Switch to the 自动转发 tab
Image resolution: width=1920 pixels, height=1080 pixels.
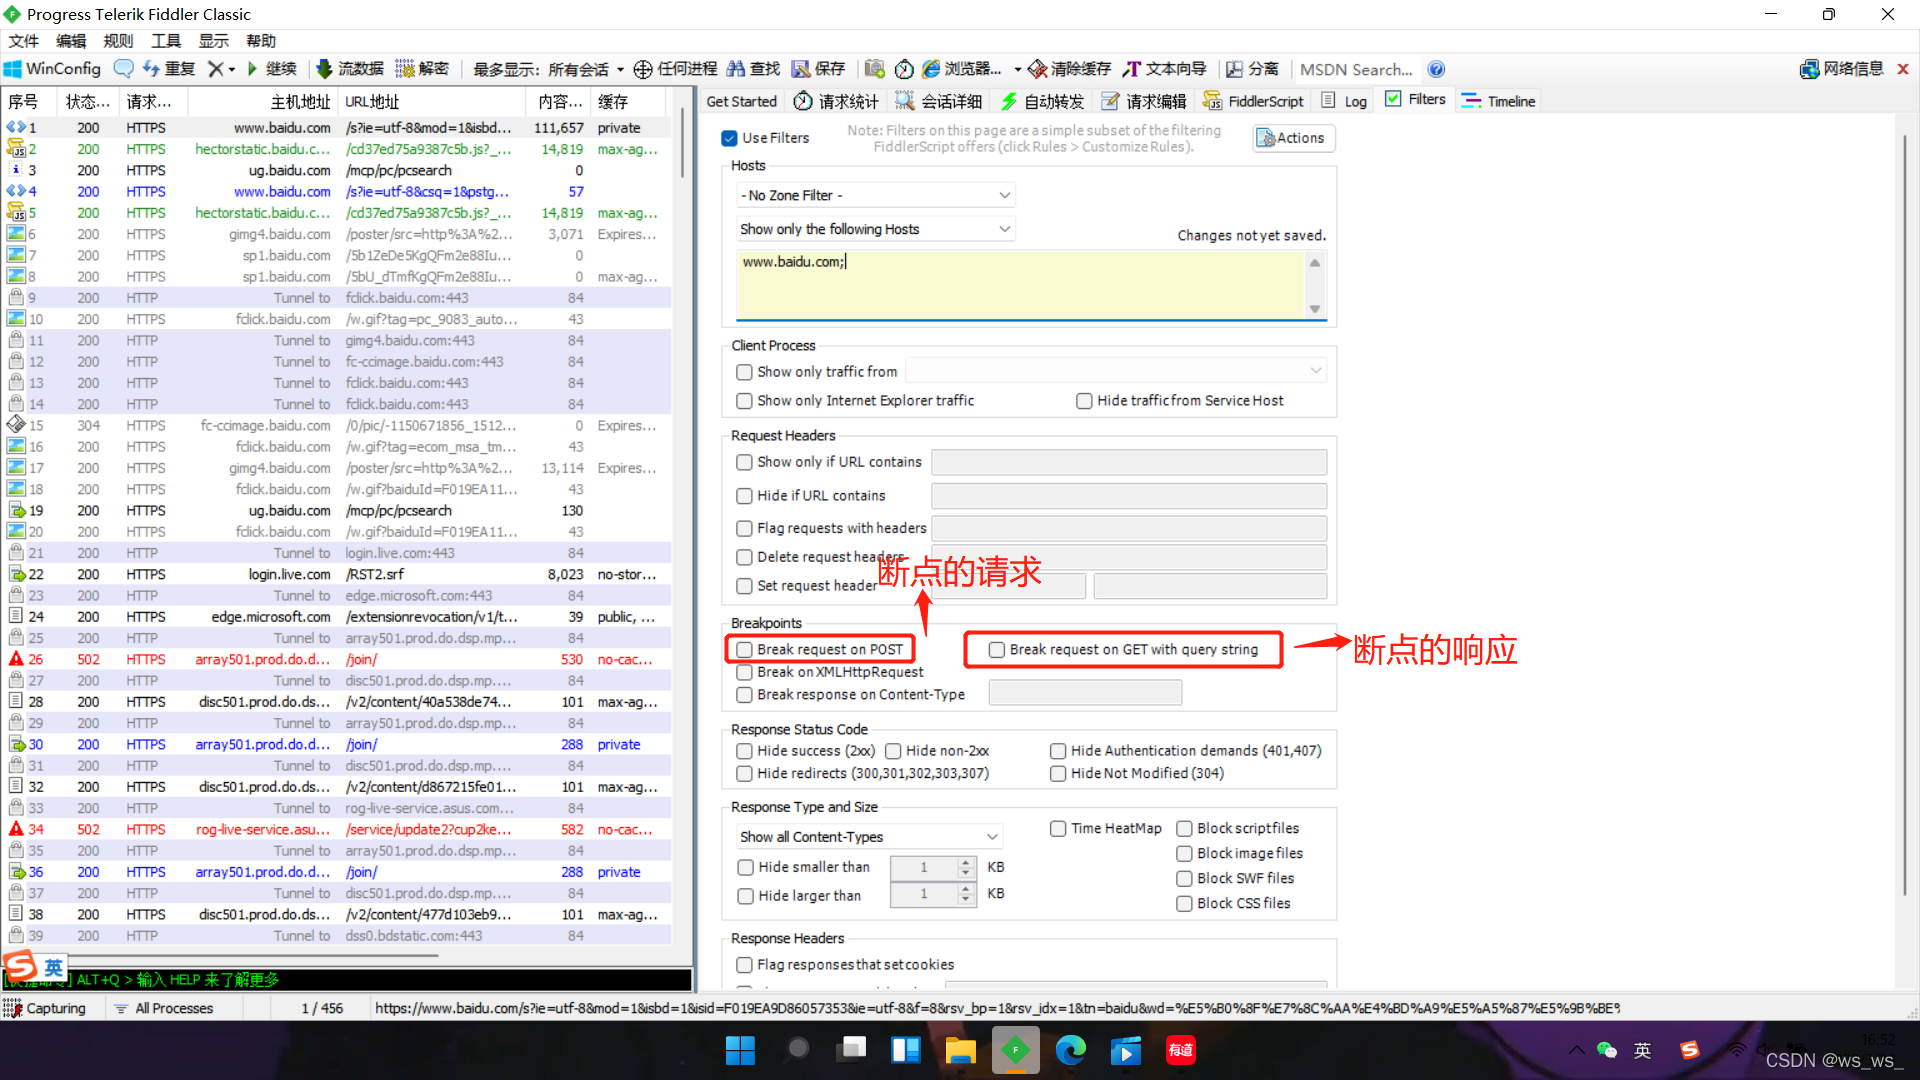coord(1042,101)
